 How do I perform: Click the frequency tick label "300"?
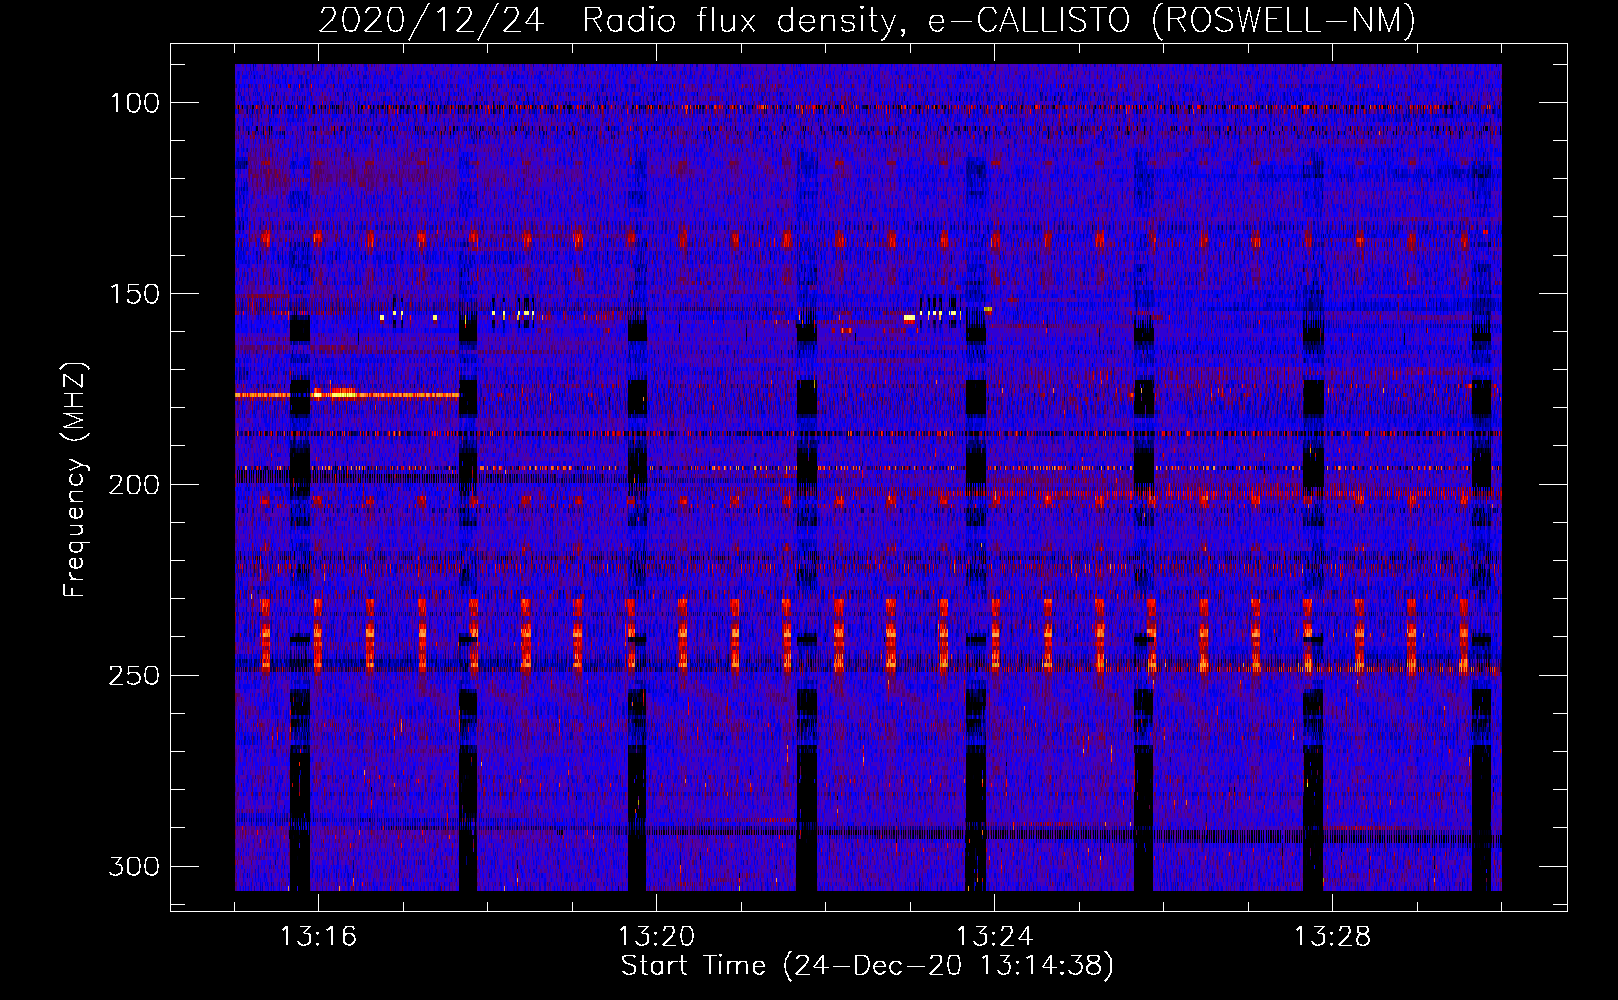click(134, 866)
